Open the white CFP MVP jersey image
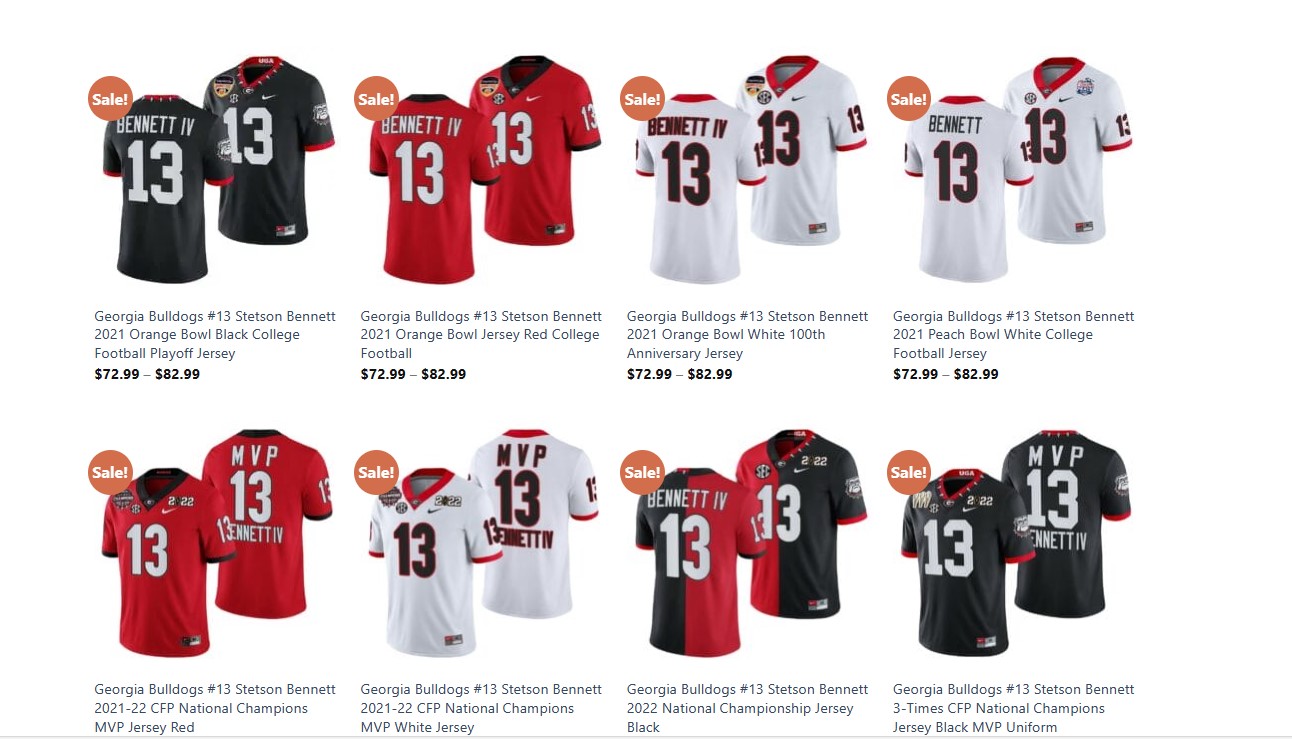 pyautogui.click(x=484, y=543)
